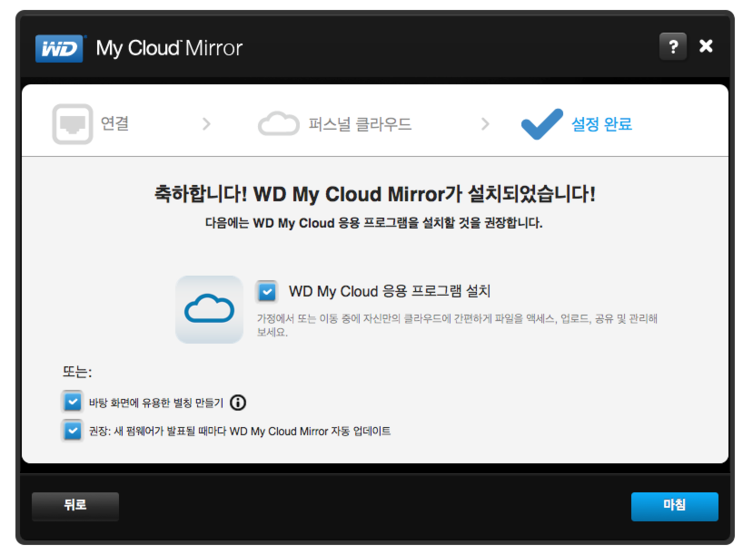Image resolution: width=743 pixels, height=554 pixels.
Task: Click the 축하합니다 installation heading
Action: coord(375,194)
